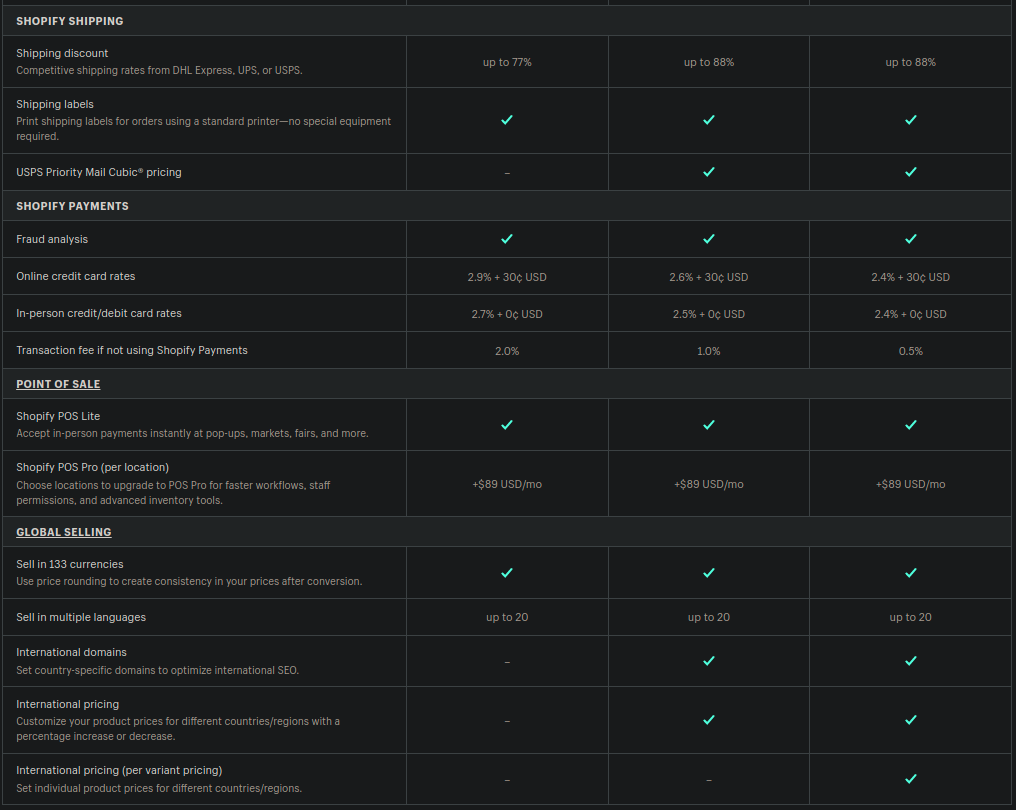Open the Point of Sale section link
The image size is (1016, 810).
coord(58,384)
